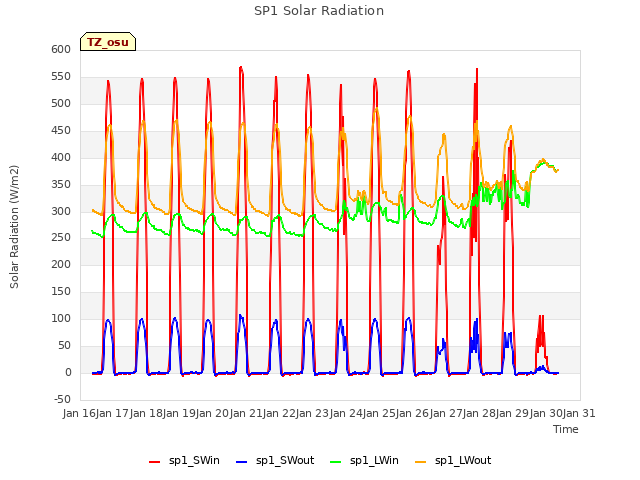Click the 200 y-axis tick label

(61, 264)
